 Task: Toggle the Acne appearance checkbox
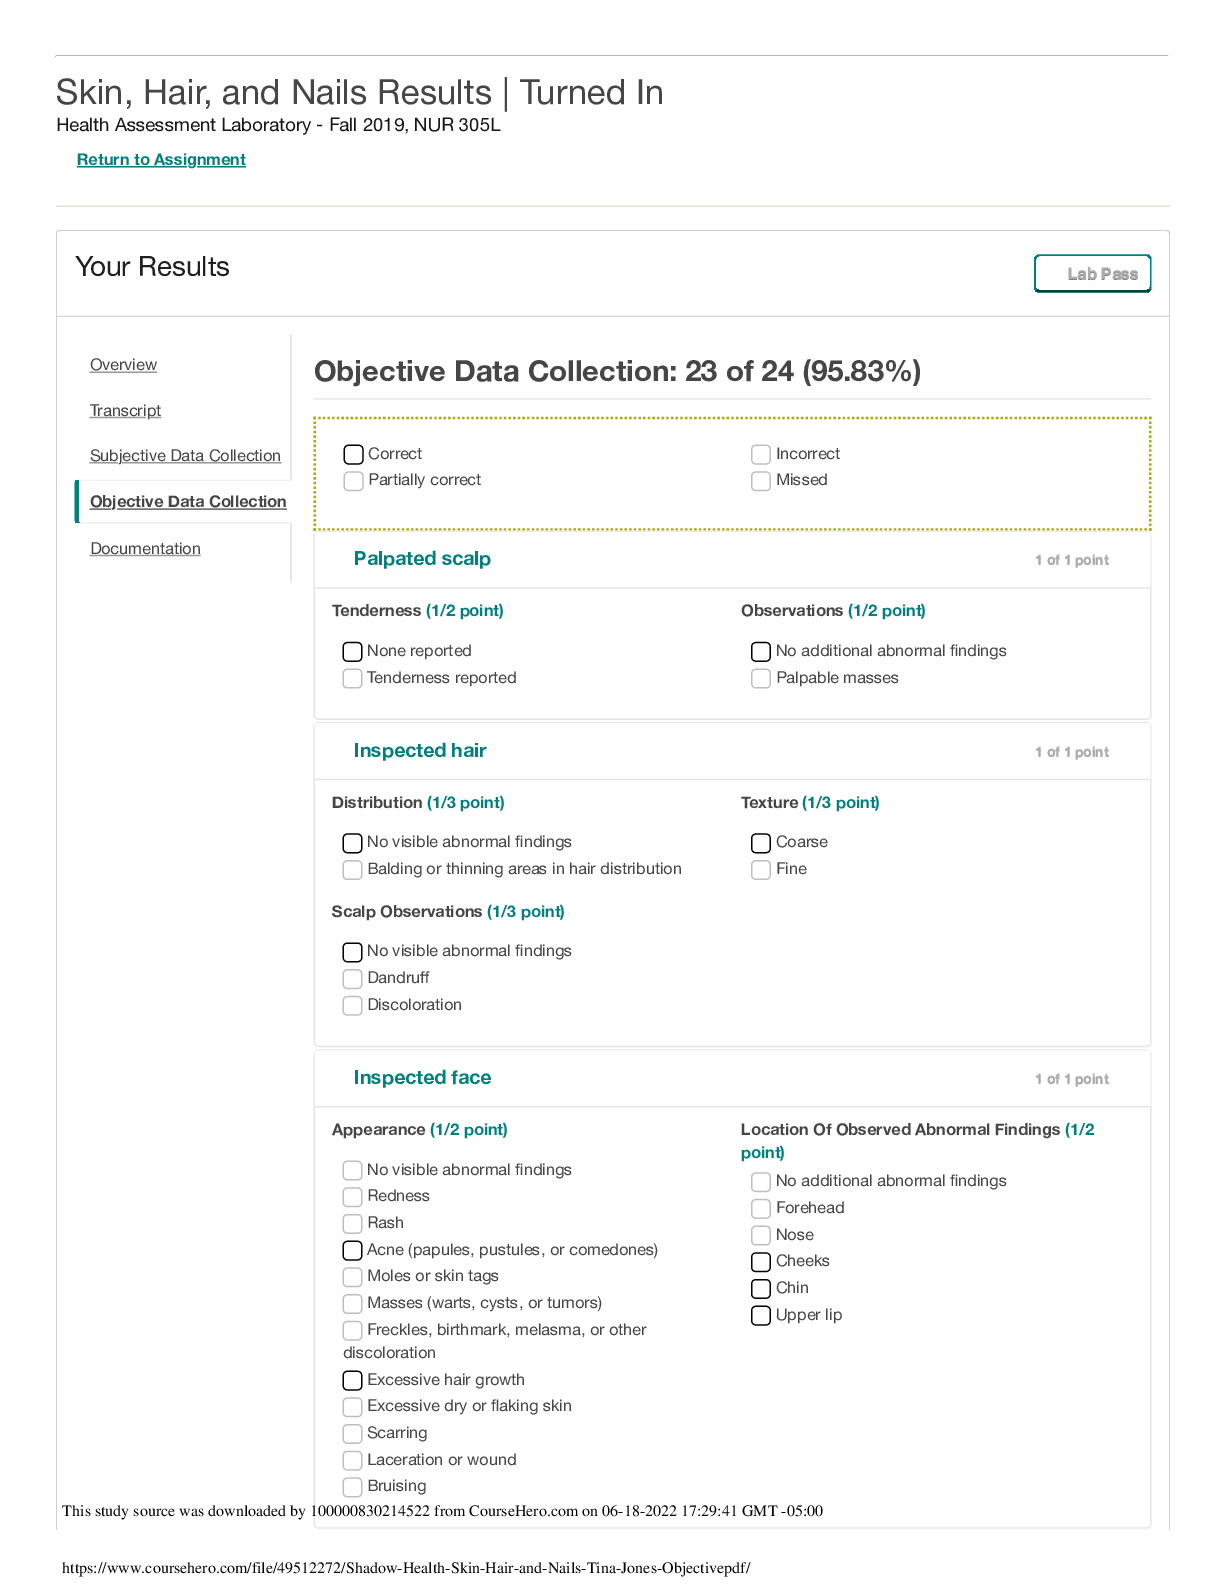tap(353, 1251)
